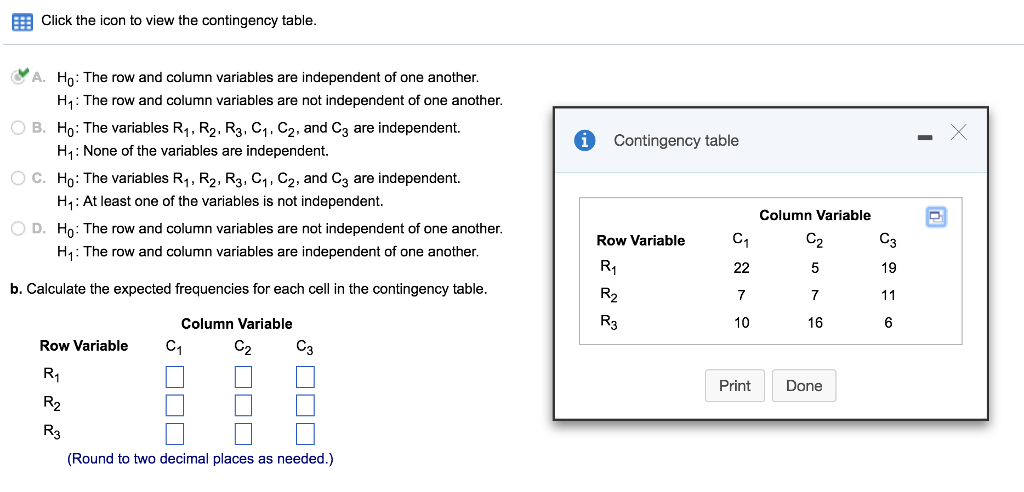Click the R1, C2 expected frequency box
1024x492 pixels.
pos(242,377)
